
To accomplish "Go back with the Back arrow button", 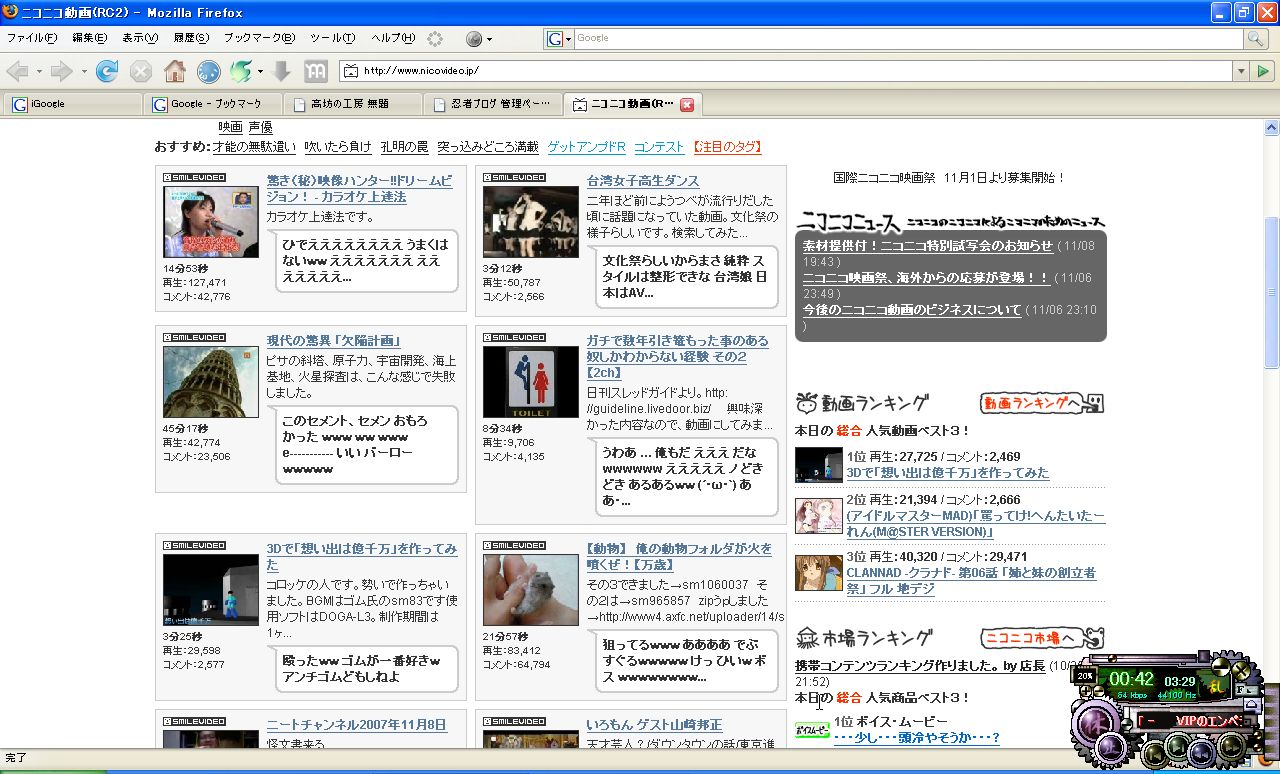I will coord(17,71).
